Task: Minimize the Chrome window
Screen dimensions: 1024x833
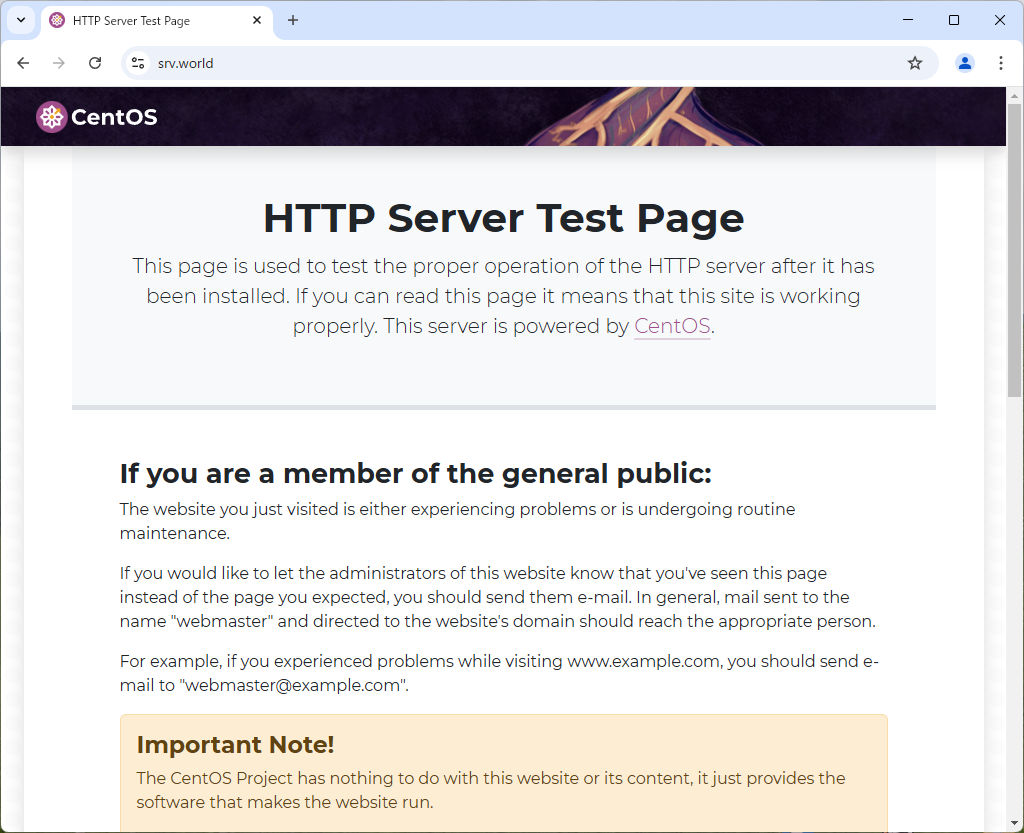Action: pyautogui.click(x=908, y=20)
